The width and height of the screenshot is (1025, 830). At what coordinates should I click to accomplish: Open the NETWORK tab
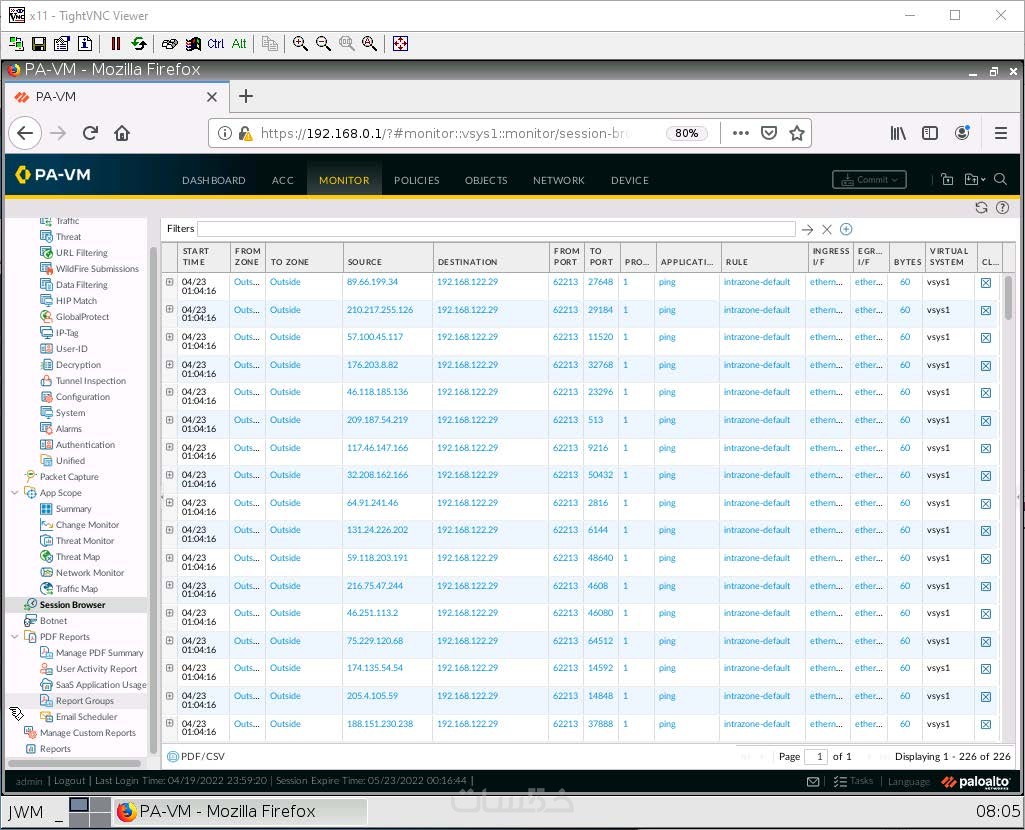click(x=558, y=180)
